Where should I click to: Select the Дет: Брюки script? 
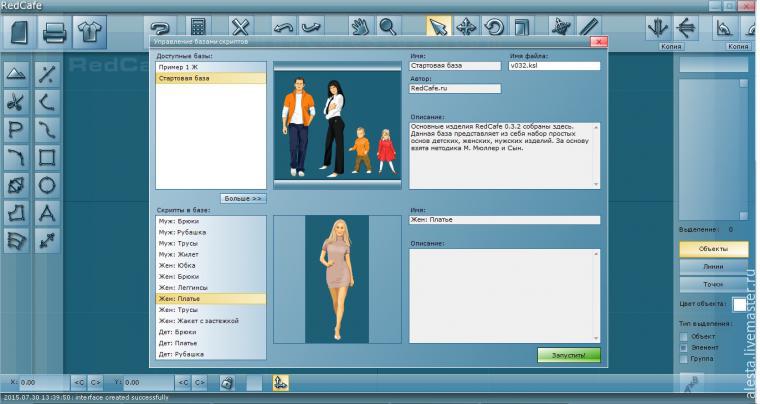211,332
